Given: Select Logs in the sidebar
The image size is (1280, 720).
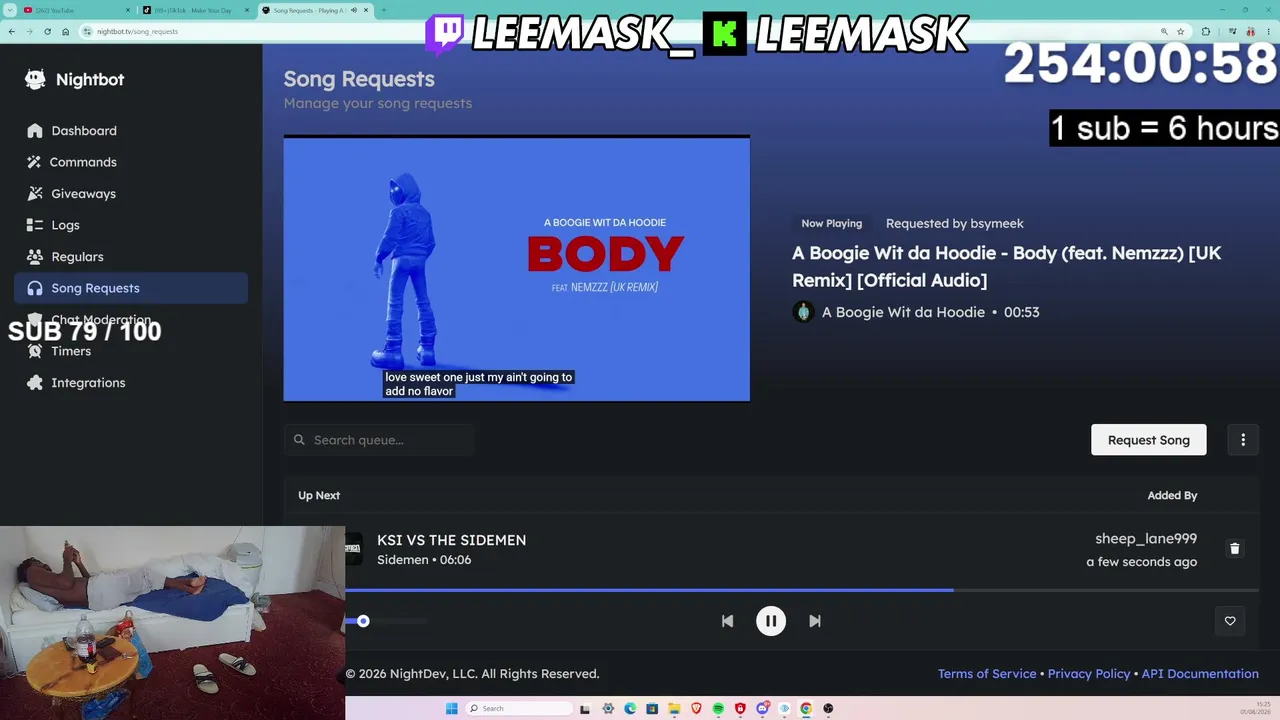Looking at the screenshot, I should coord(131,225).
